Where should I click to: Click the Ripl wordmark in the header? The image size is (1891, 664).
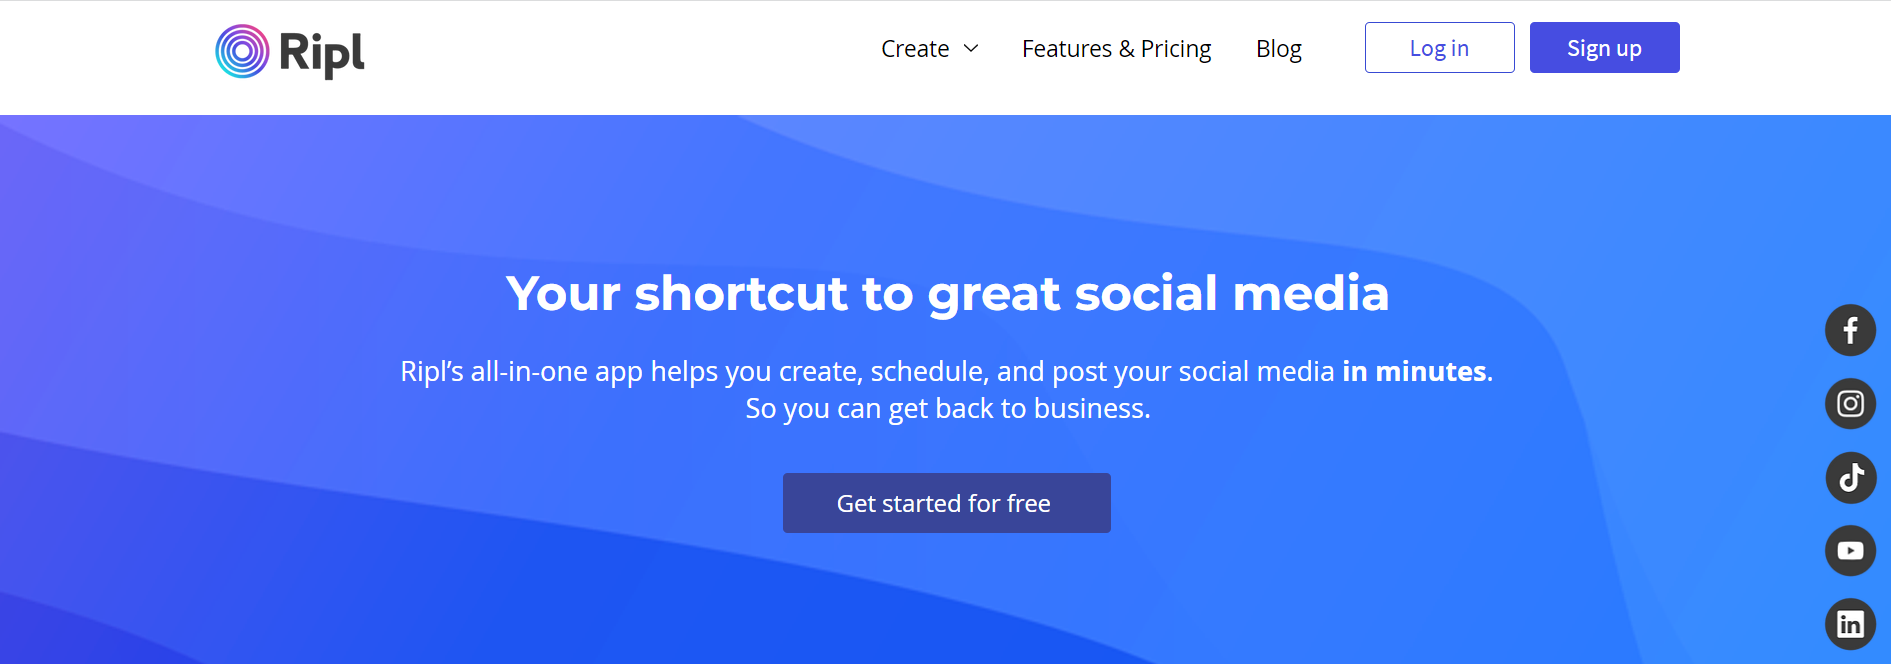(322, 53)
